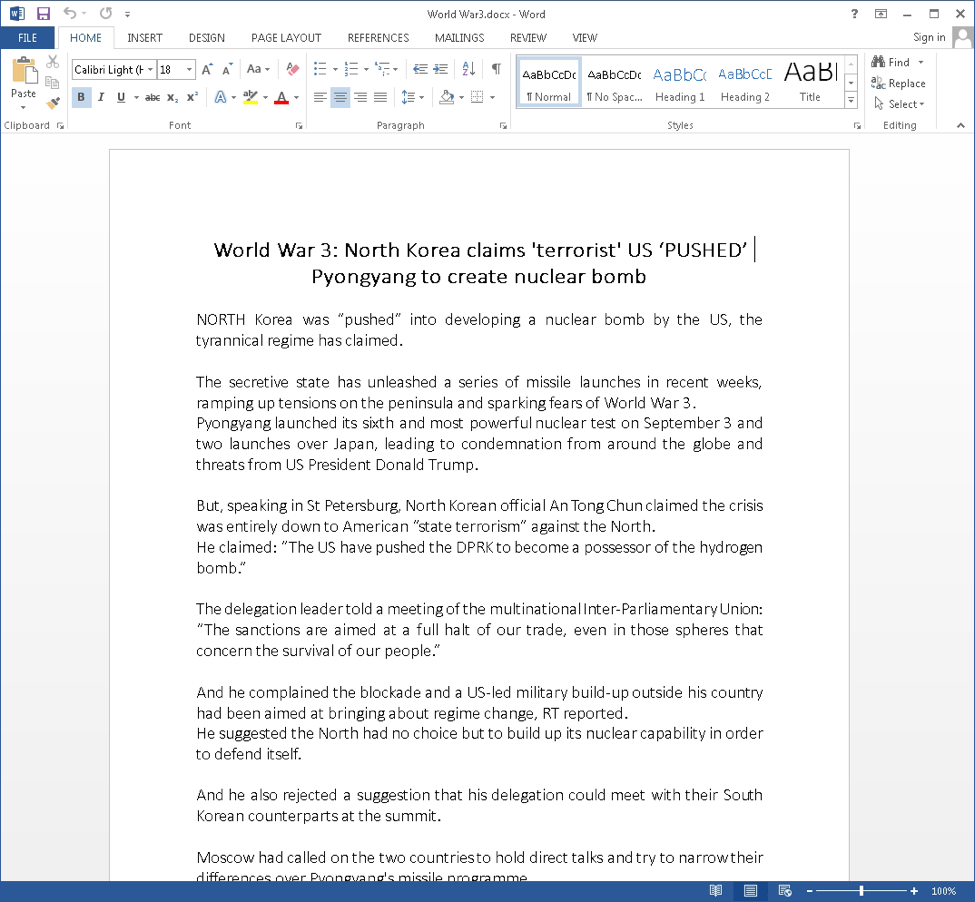This screenshot has width=975, height=902.
Task: Sort the selected text alphabetically
Action: pos(469,69)
